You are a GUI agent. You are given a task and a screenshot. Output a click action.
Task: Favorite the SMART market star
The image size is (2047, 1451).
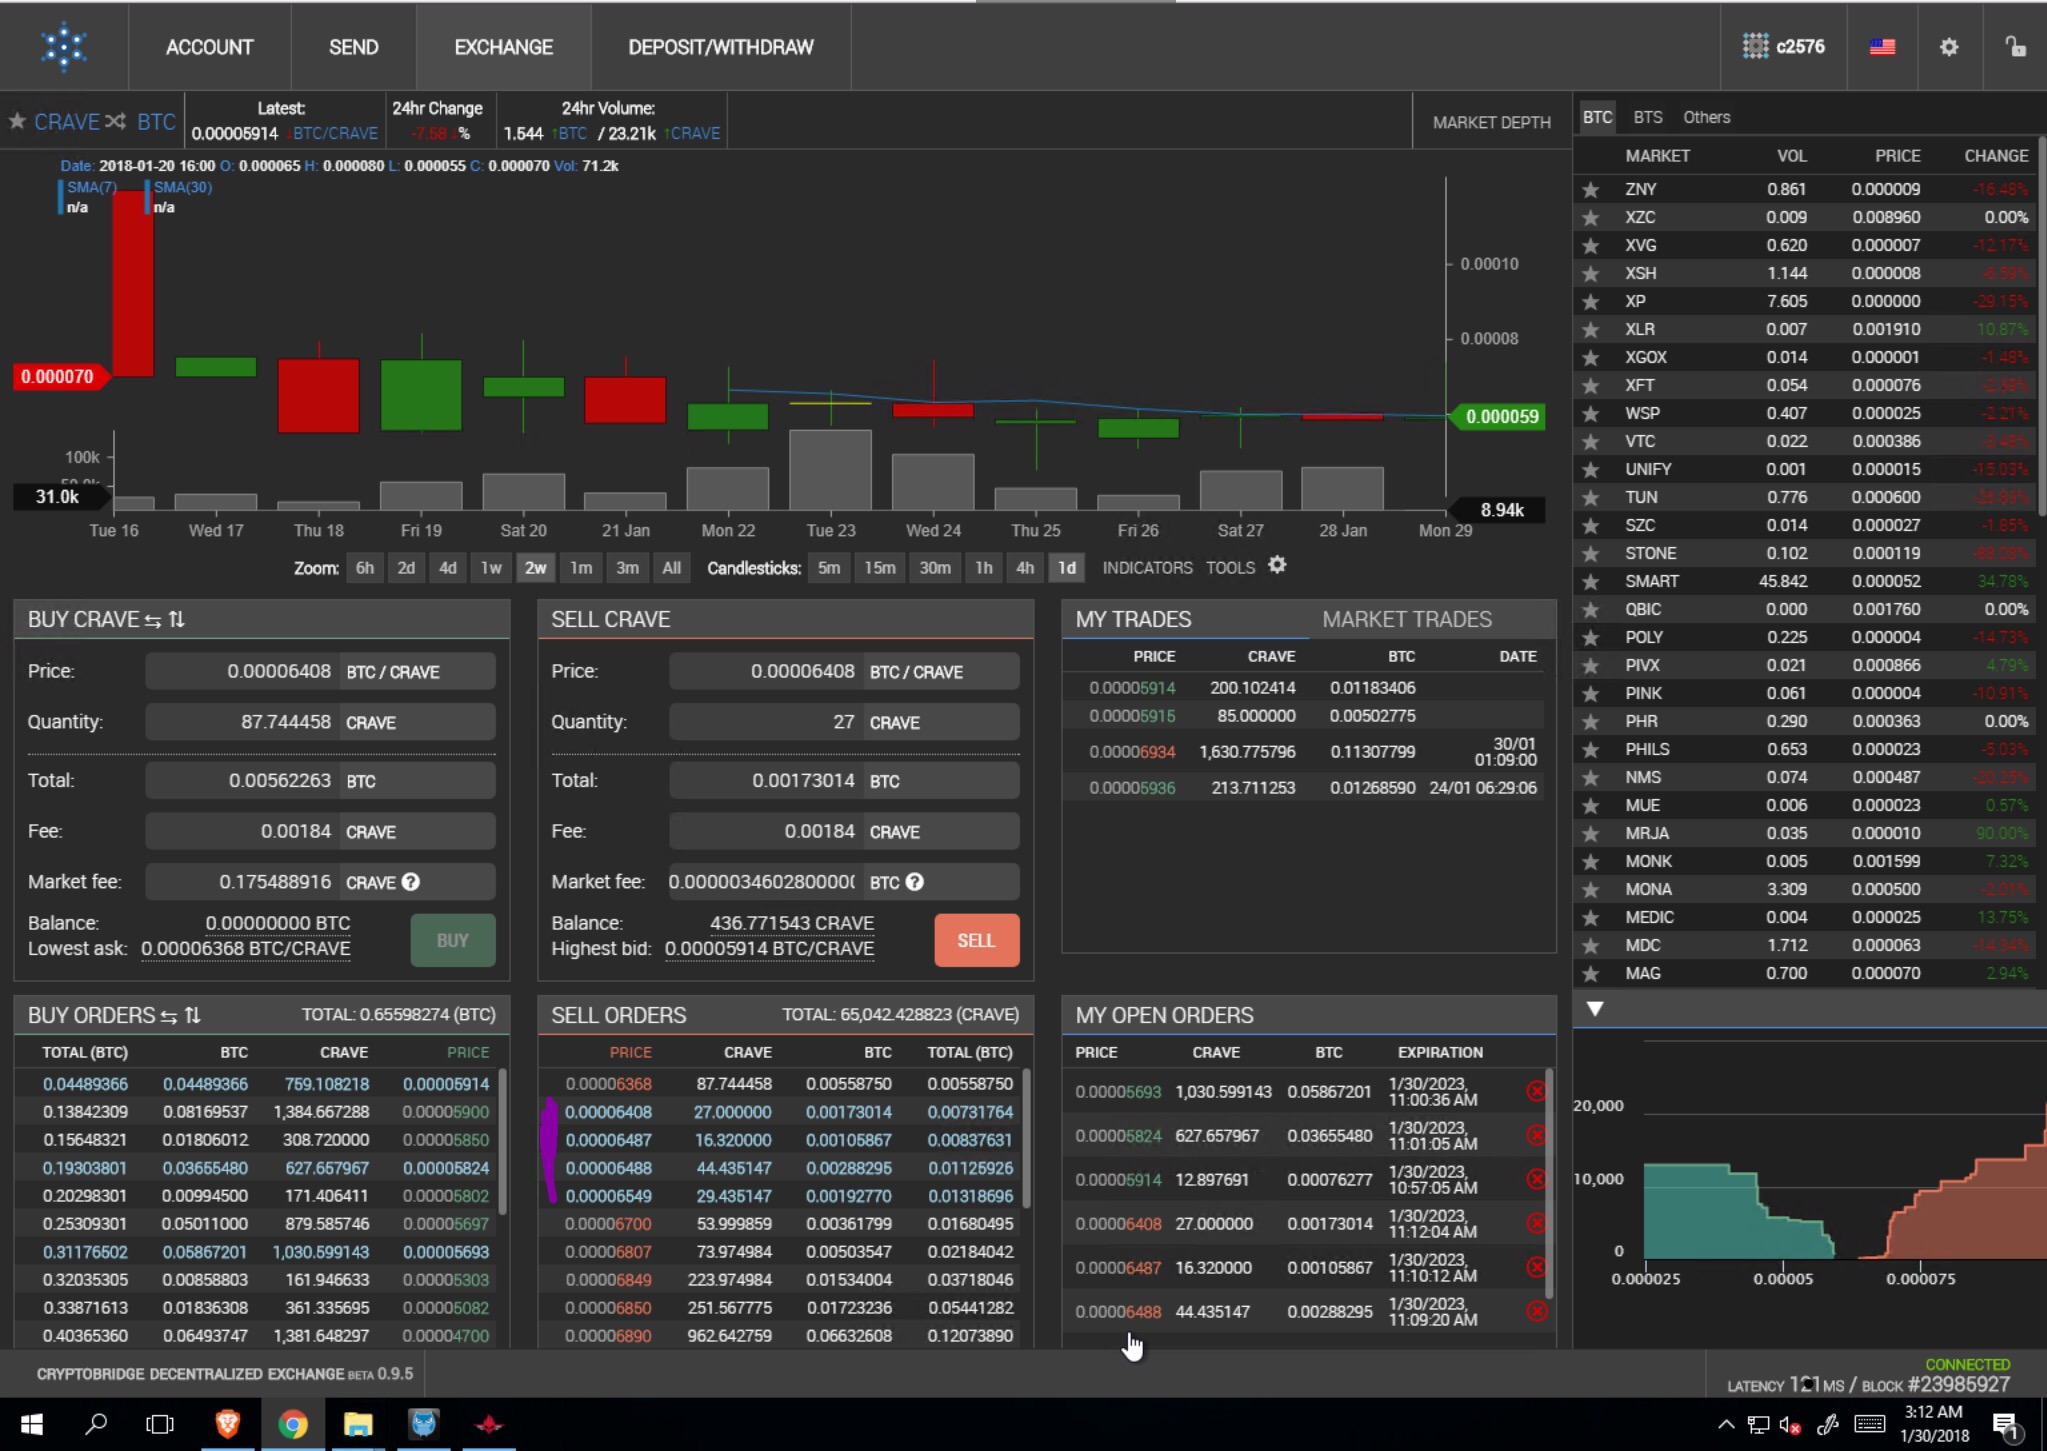(x=1590, y=581)
